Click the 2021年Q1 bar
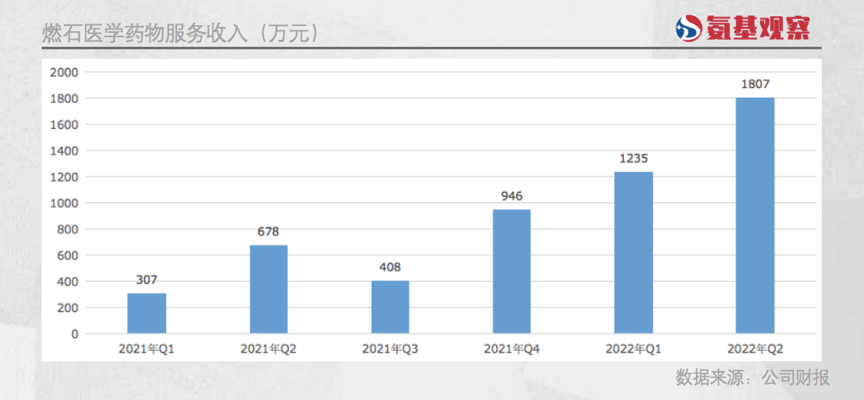Viewport: 864px width, 400px height. (147, 313)
